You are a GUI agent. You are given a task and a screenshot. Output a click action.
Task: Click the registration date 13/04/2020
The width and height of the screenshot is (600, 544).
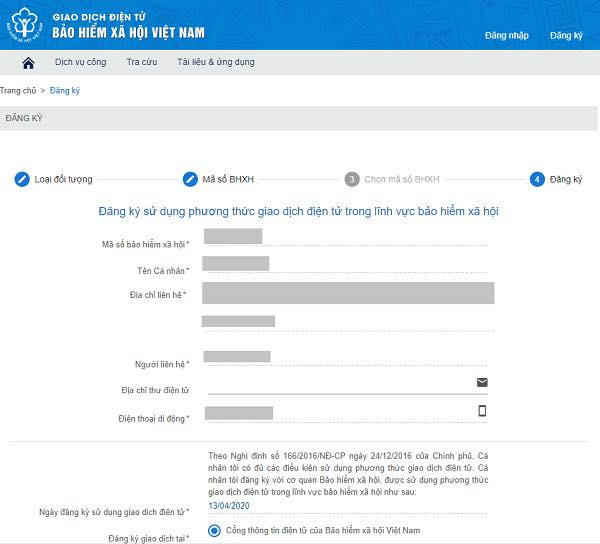tap(229, 506)
